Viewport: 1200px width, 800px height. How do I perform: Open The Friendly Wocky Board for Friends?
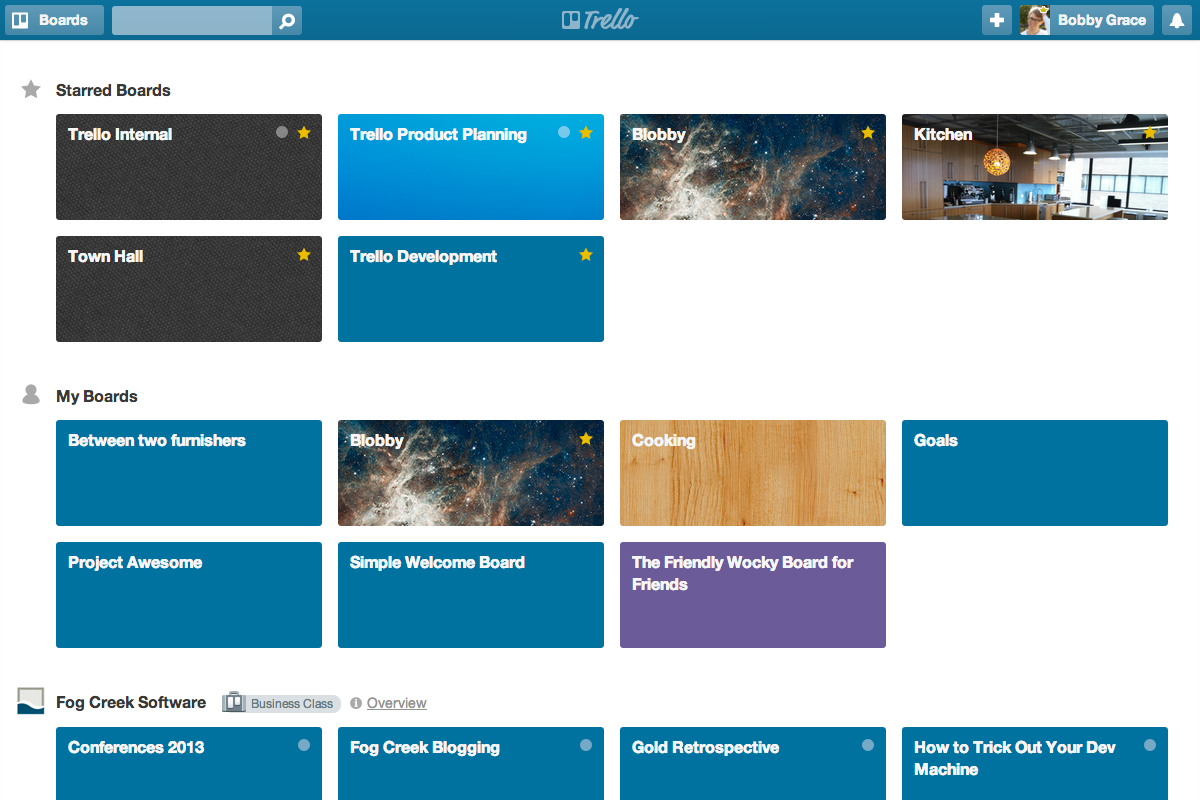pos(753,595)
